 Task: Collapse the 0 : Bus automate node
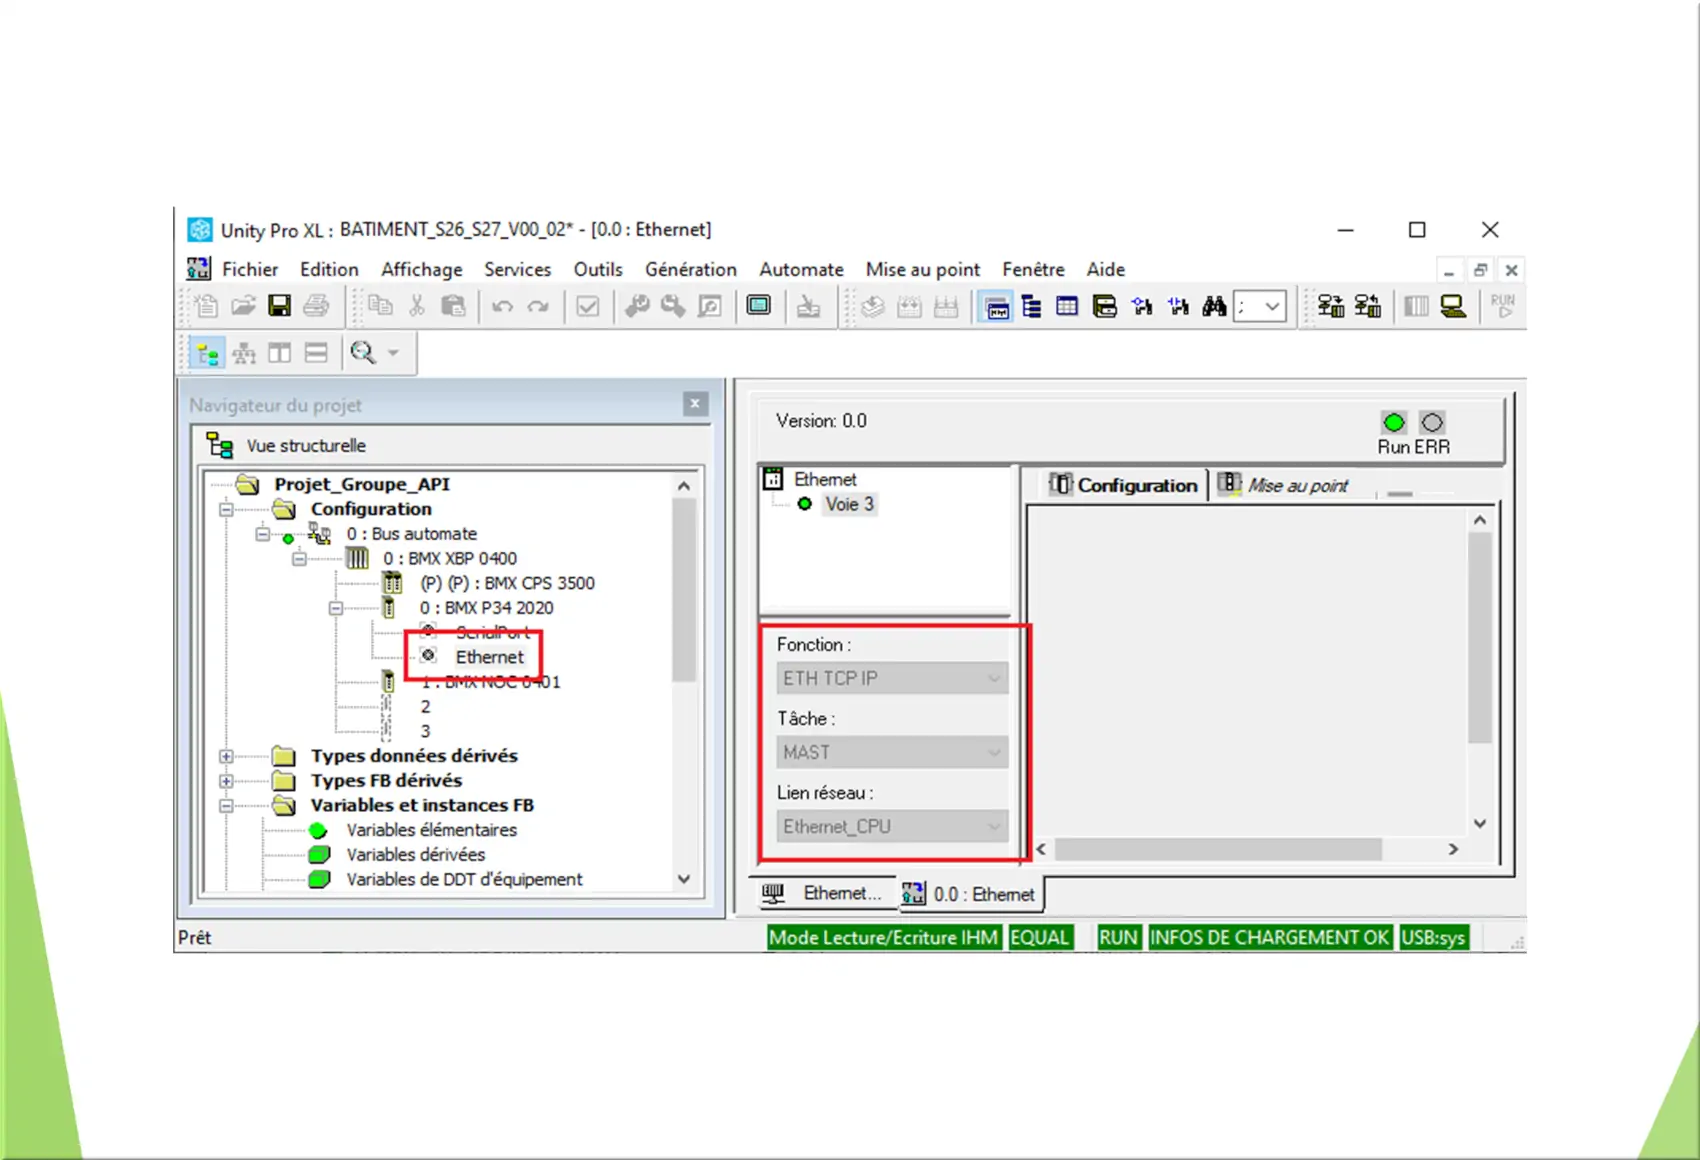[x=262, y=534]
